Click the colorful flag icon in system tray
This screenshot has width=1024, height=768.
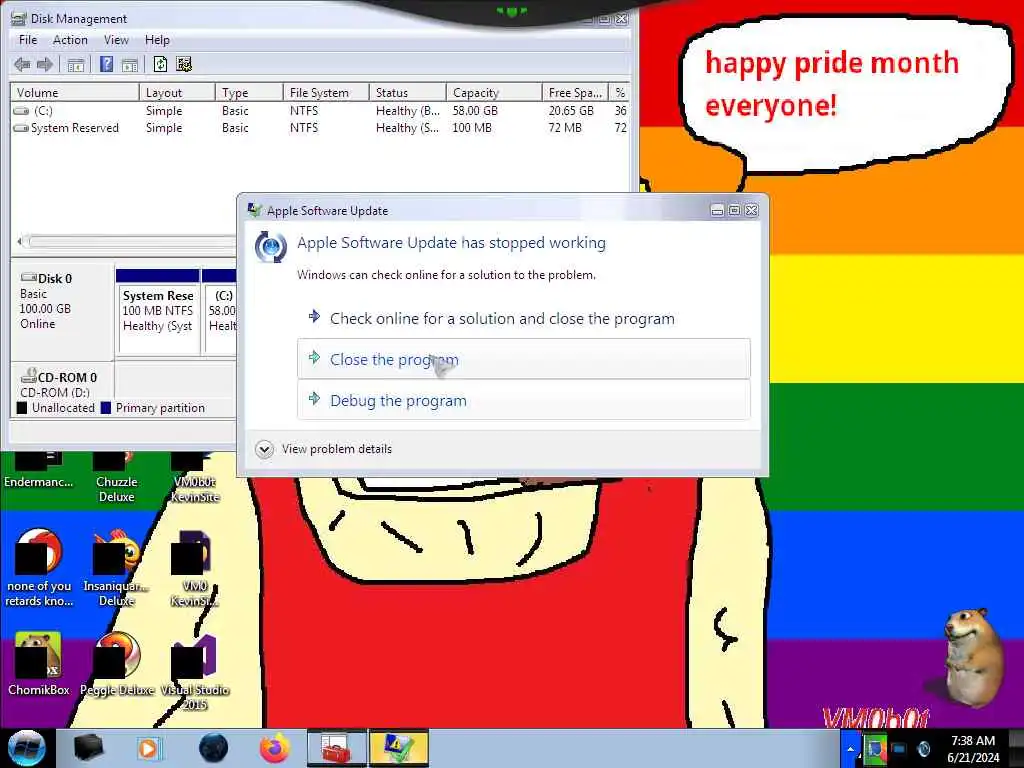point(875,749)
